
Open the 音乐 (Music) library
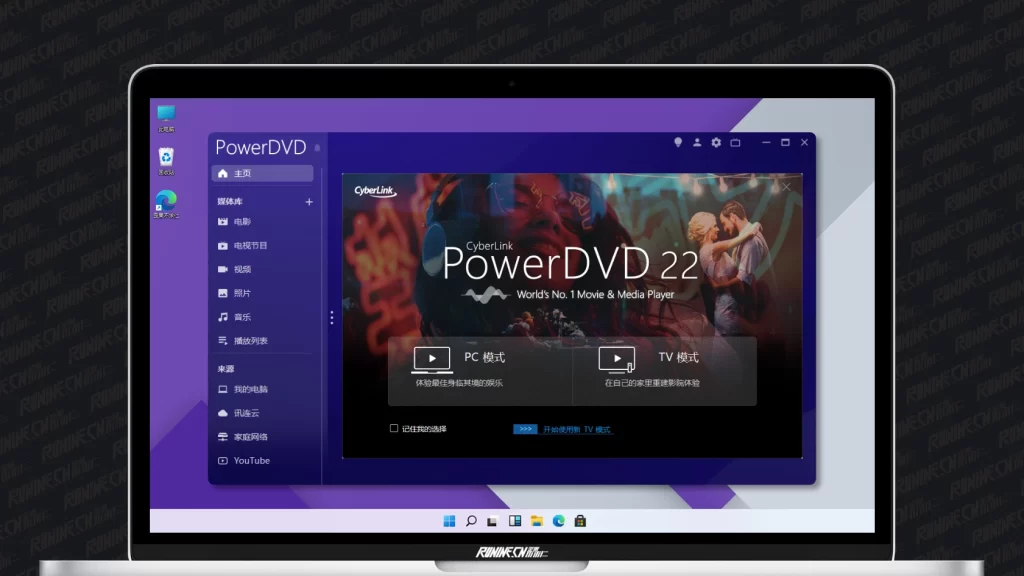[241, 317]
